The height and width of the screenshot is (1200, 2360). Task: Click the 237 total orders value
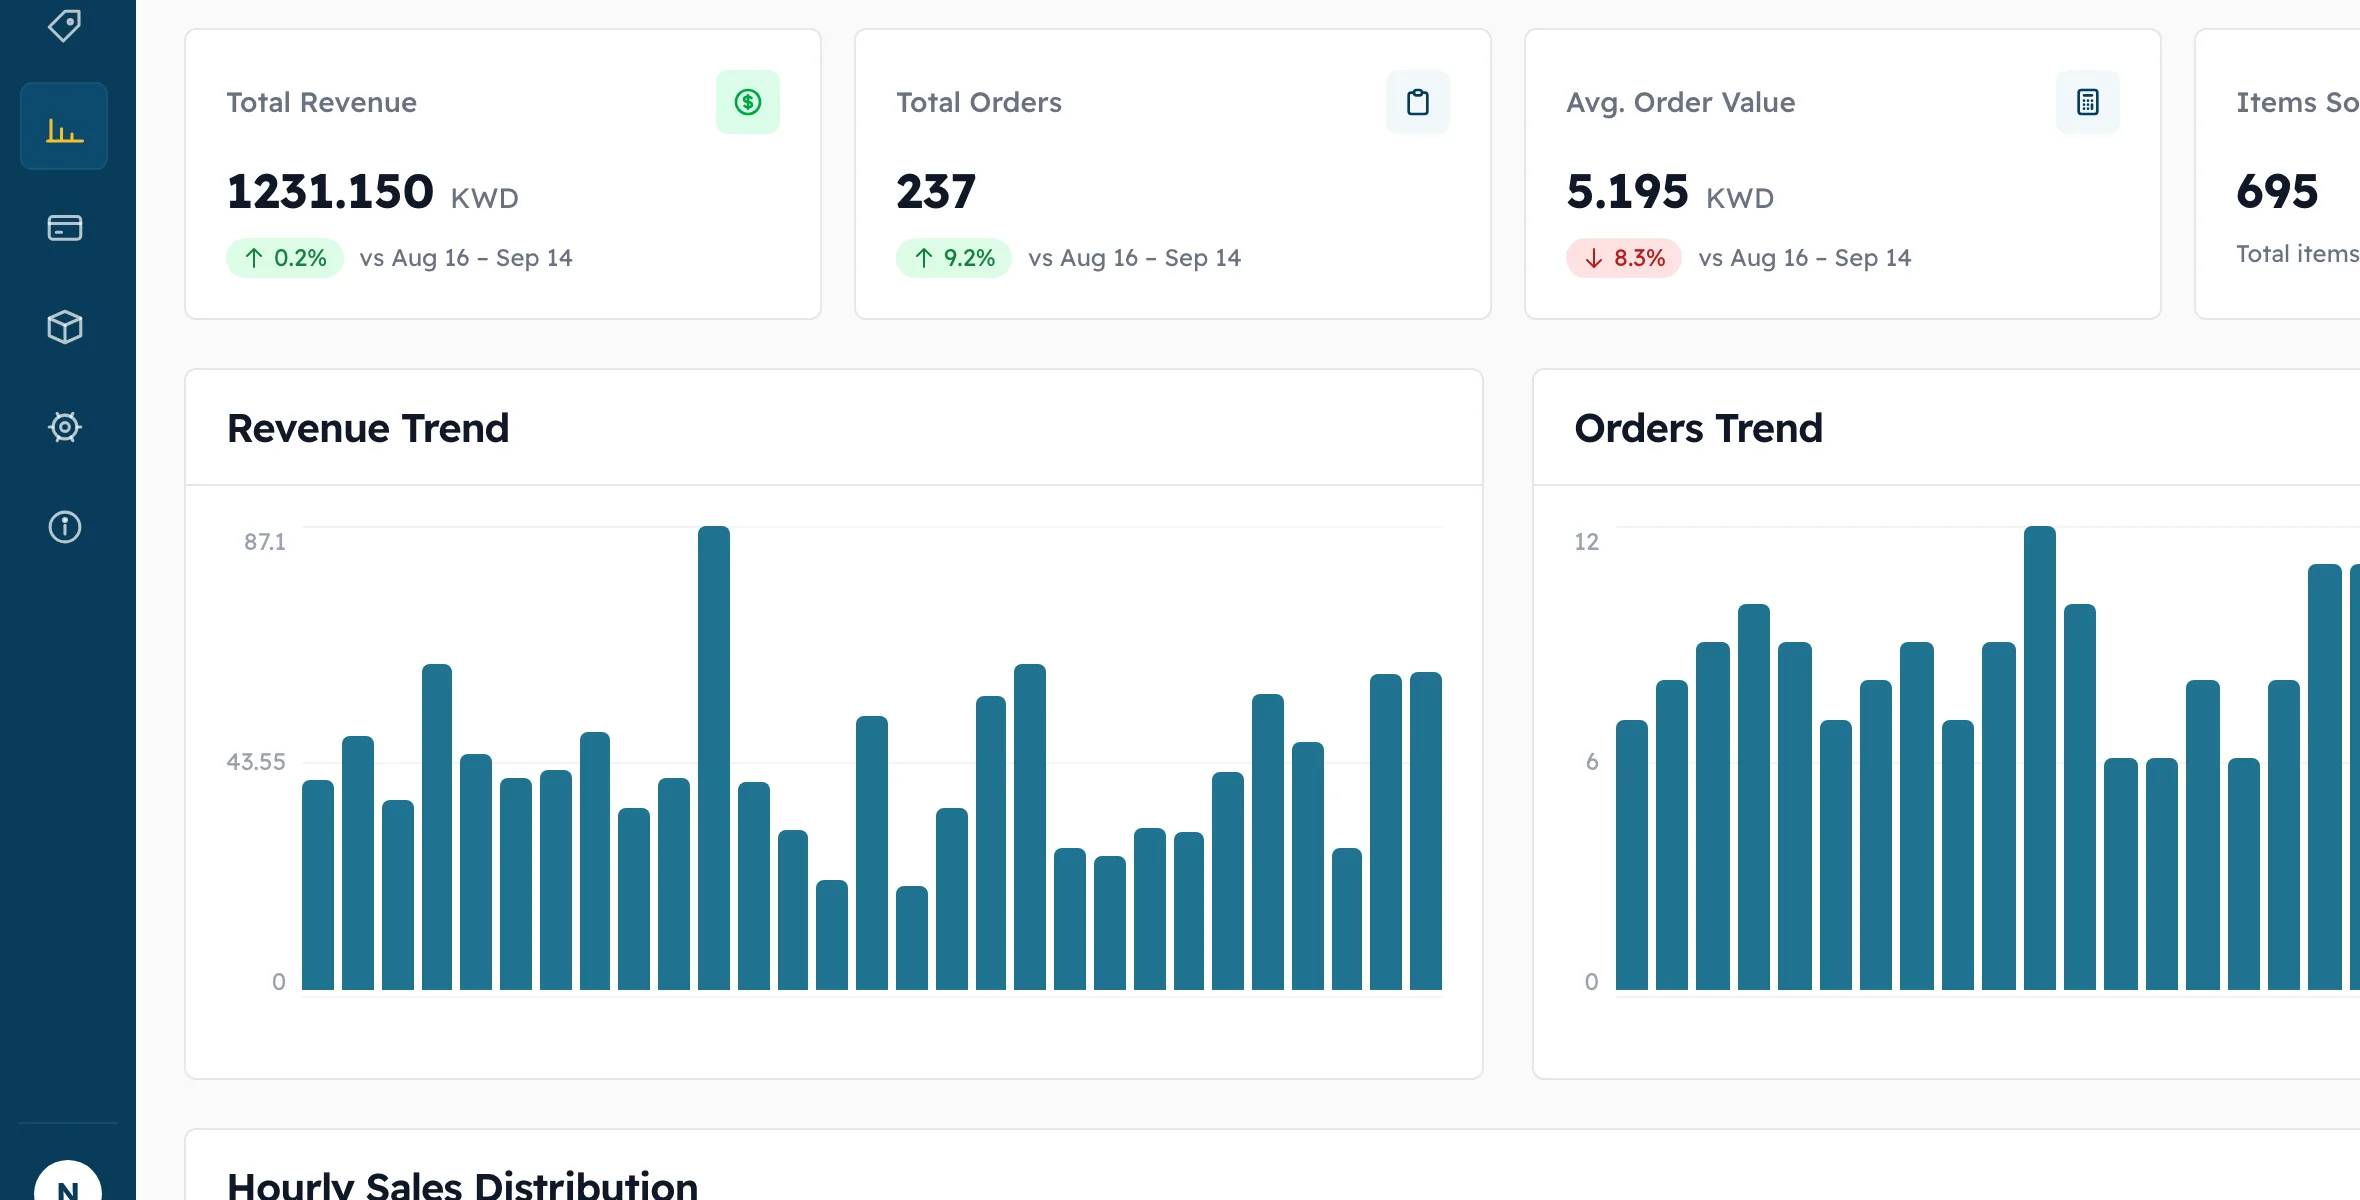pos(936,191)
